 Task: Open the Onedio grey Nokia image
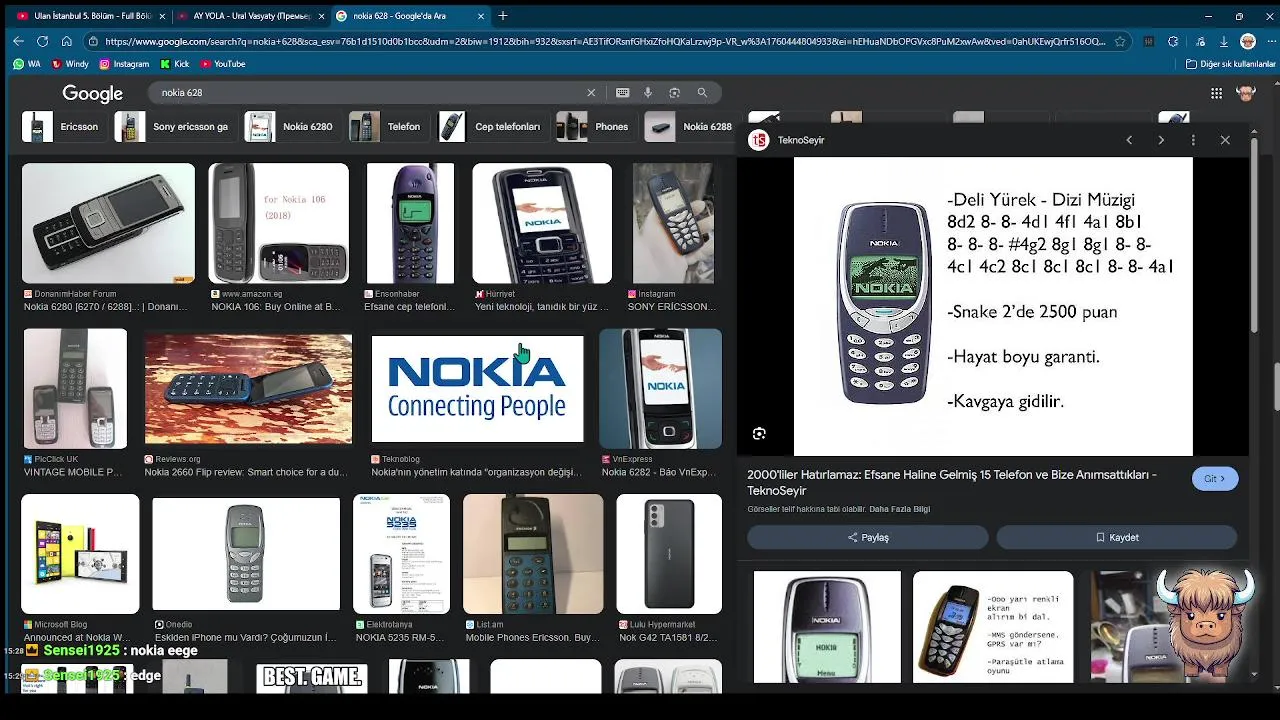(x=246, y=553)
